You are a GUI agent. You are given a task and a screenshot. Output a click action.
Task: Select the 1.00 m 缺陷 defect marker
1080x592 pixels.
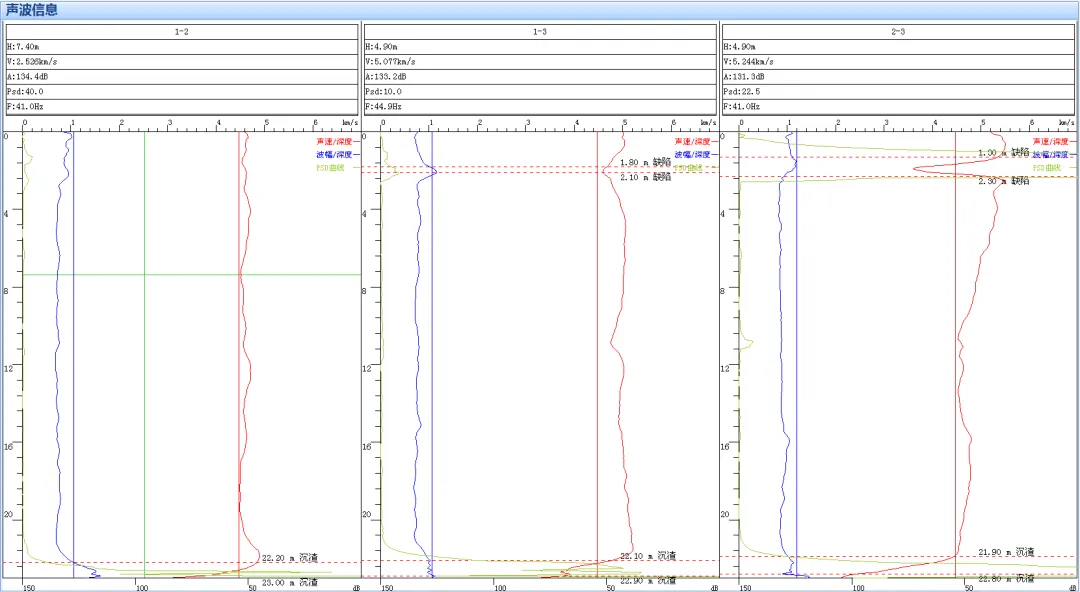coord(1003,153)
